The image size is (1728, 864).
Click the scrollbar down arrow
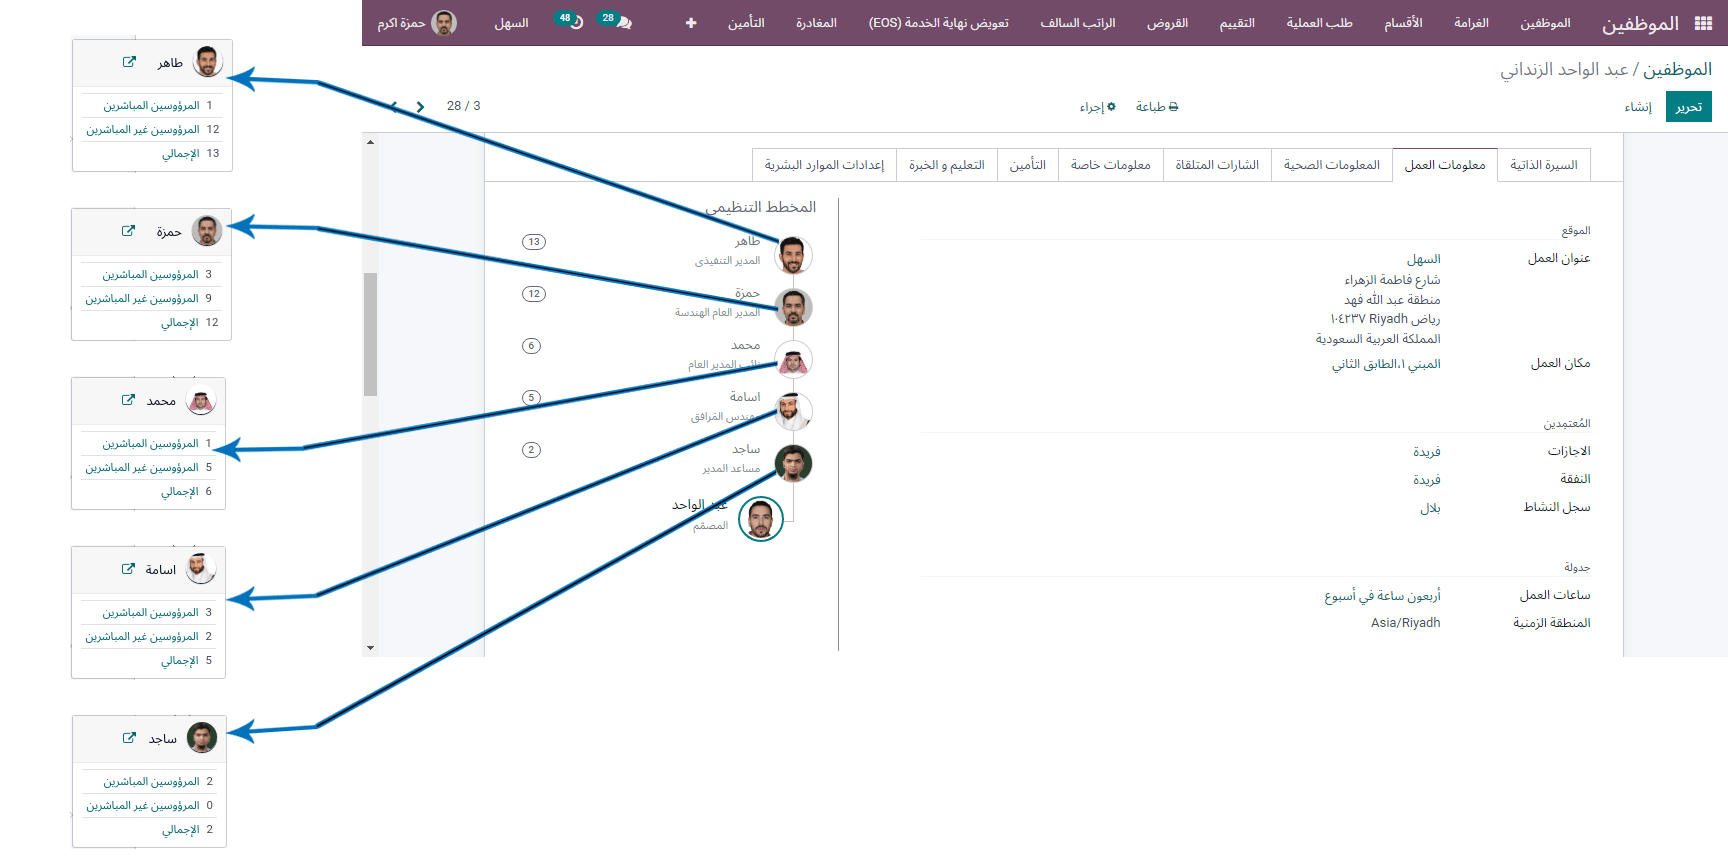click(x=370, y=648)
